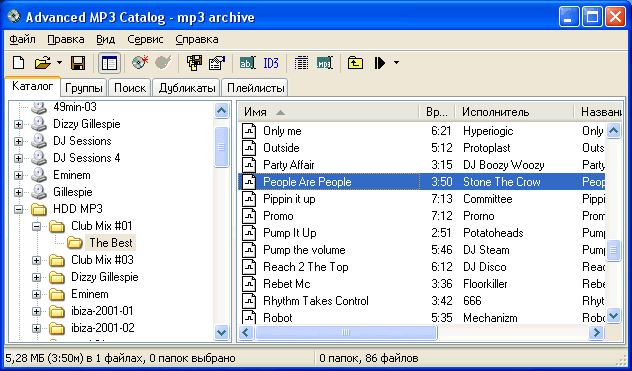Select the Outside track
This screenshot has height=371, width=632.
[281, 148]
